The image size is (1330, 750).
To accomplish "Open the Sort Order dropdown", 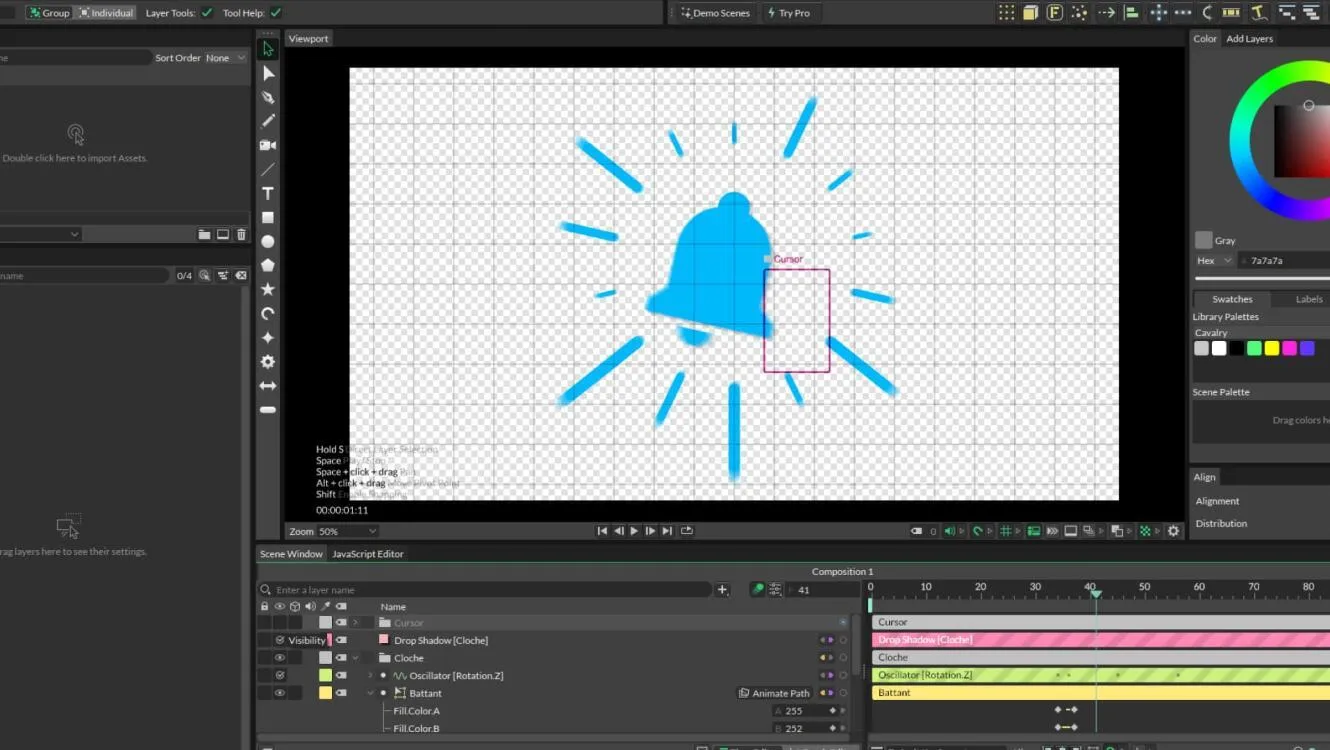I will (225, 58).
